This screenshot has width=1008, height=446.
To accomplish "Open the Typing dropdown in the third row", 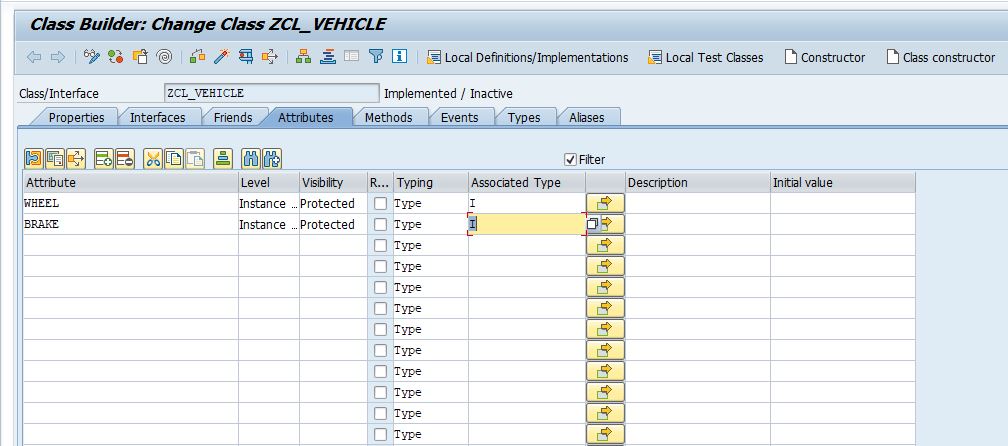I will click(x=431, y=245).
